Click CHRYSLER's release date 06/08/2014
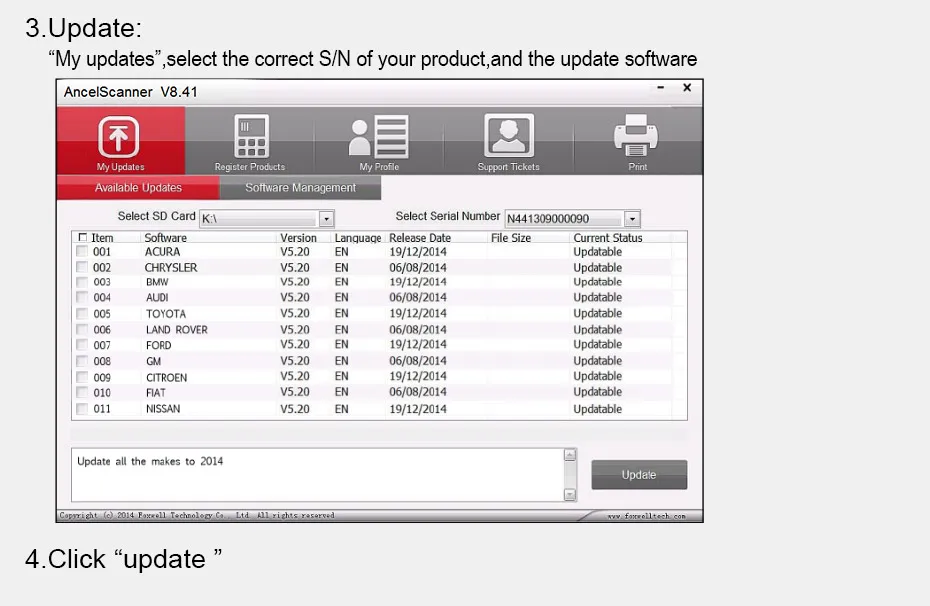This screenshot has width=930, height=606. 418,267
